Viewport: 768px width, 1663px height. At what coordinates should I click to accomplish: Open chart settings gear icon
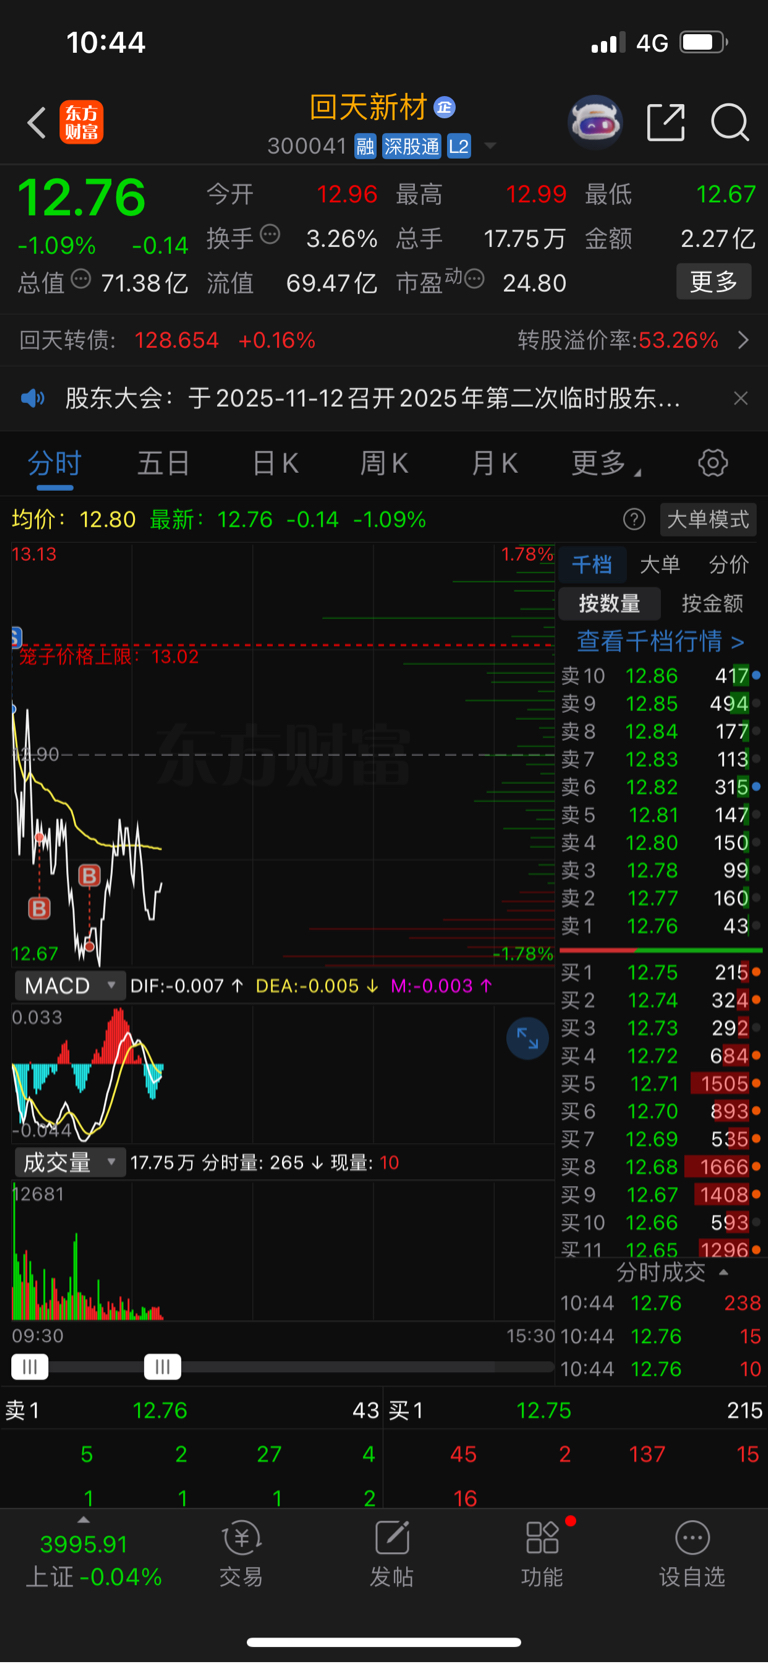[x=713, y=463]
